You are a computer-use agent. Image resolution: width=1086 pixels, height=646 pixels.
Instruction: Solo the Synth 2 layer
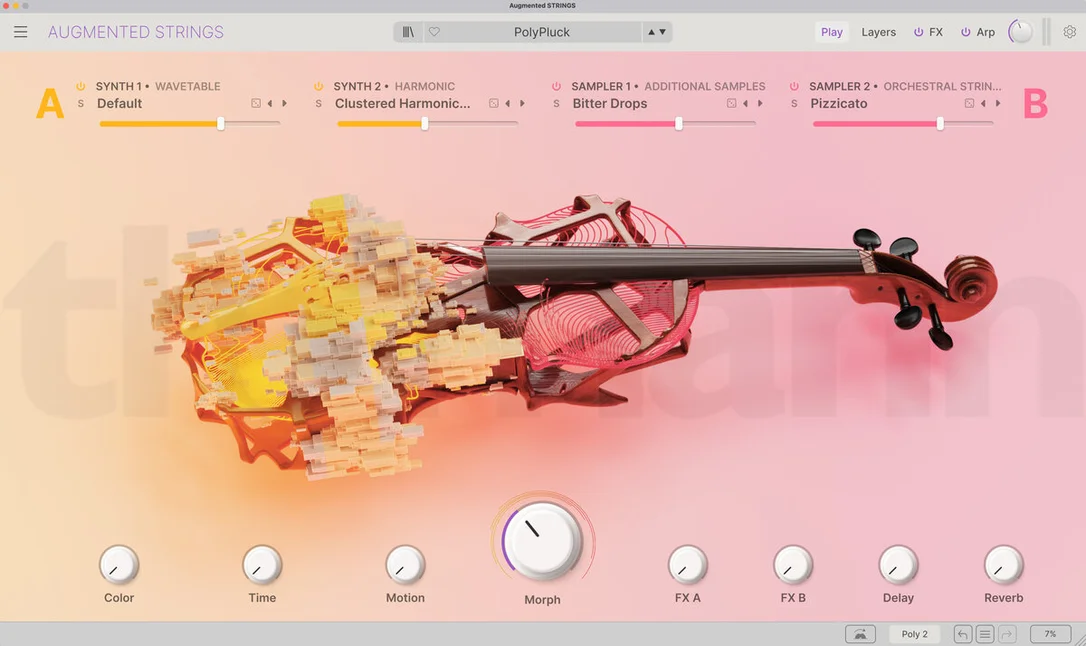point(319,104)
